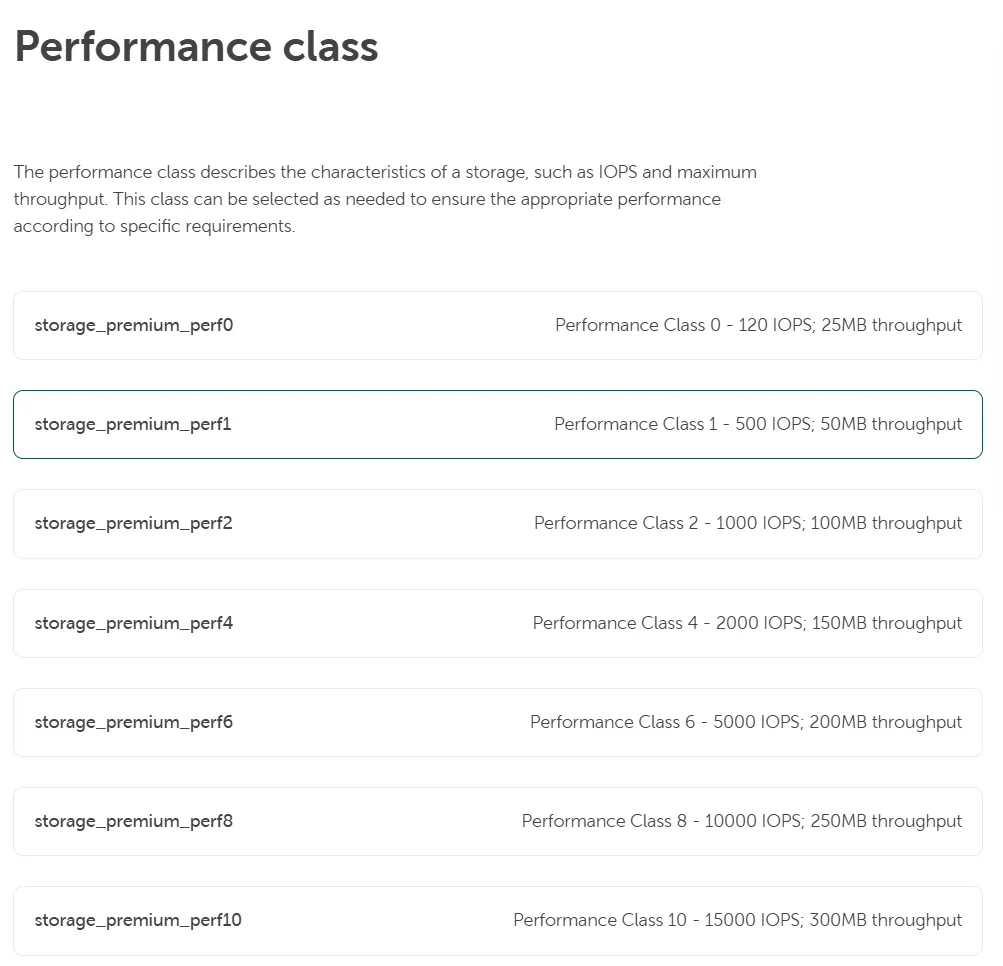Viewport: 1003px width, 966px height.
Task: Click the introductory description paragraph
Action: (x=385, y=198)
